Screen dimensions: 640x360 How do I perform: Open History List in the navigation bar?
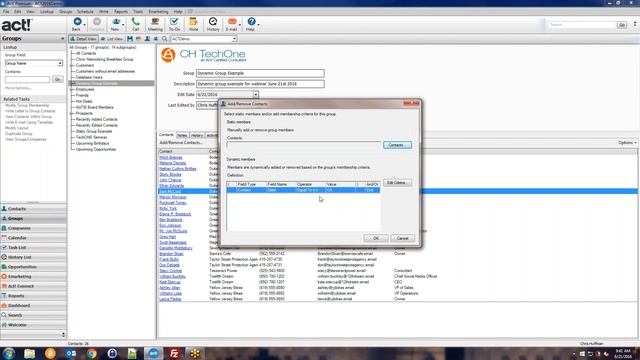click(x=33, y=257)
